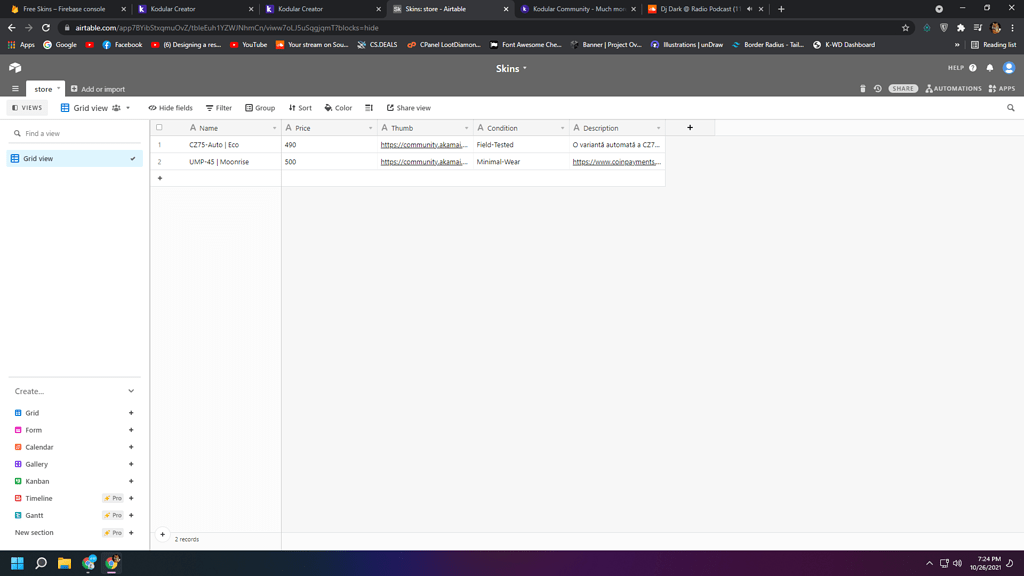
Task: Open APPS panel
Action: pos(1002,89)
